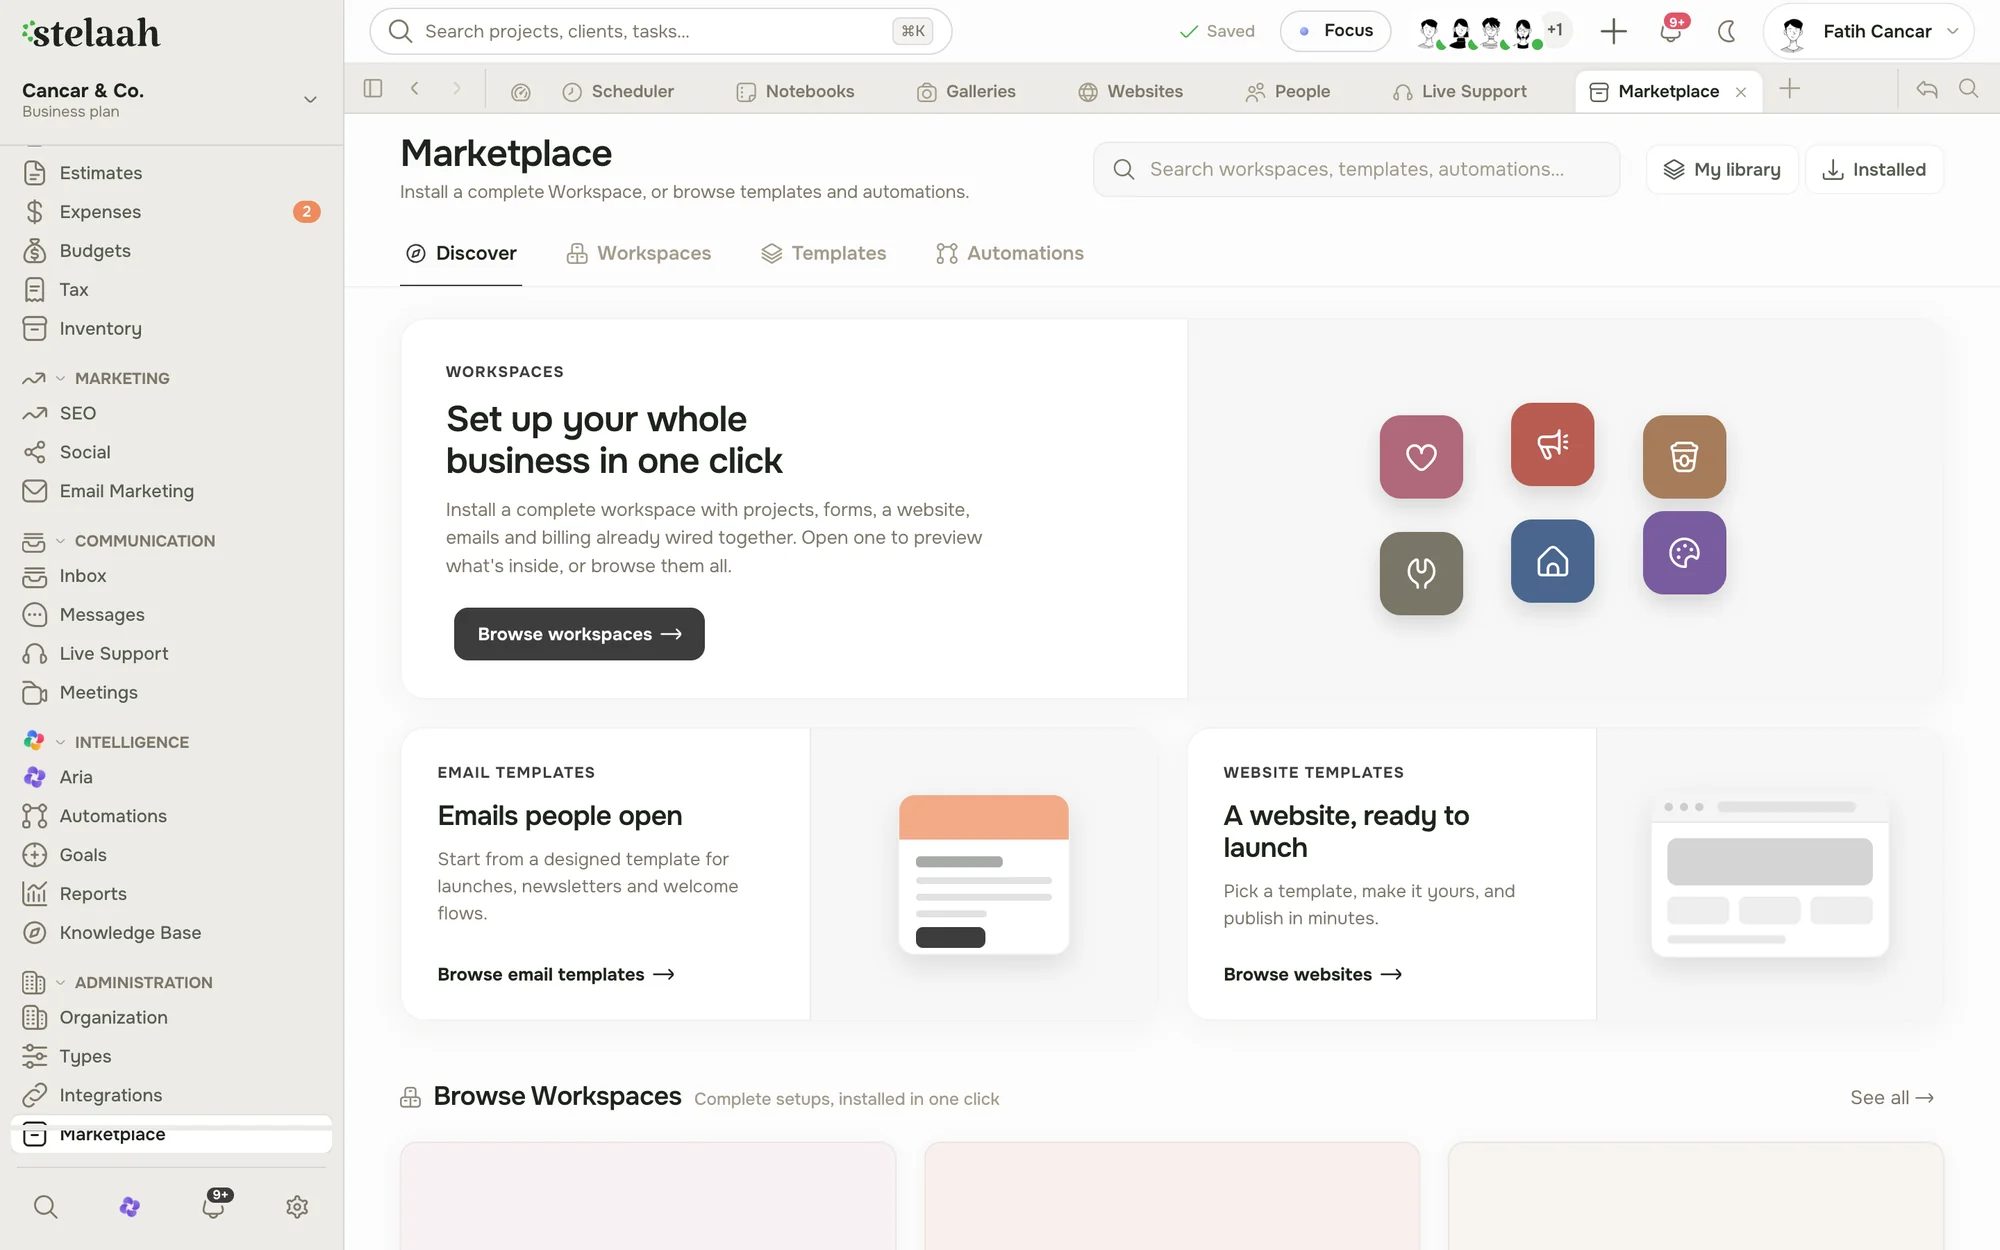Image resolution: width=2000 pixels, height=1250 pixels.
Task: Click the My library button
Action: click(x=1722, y=169)
